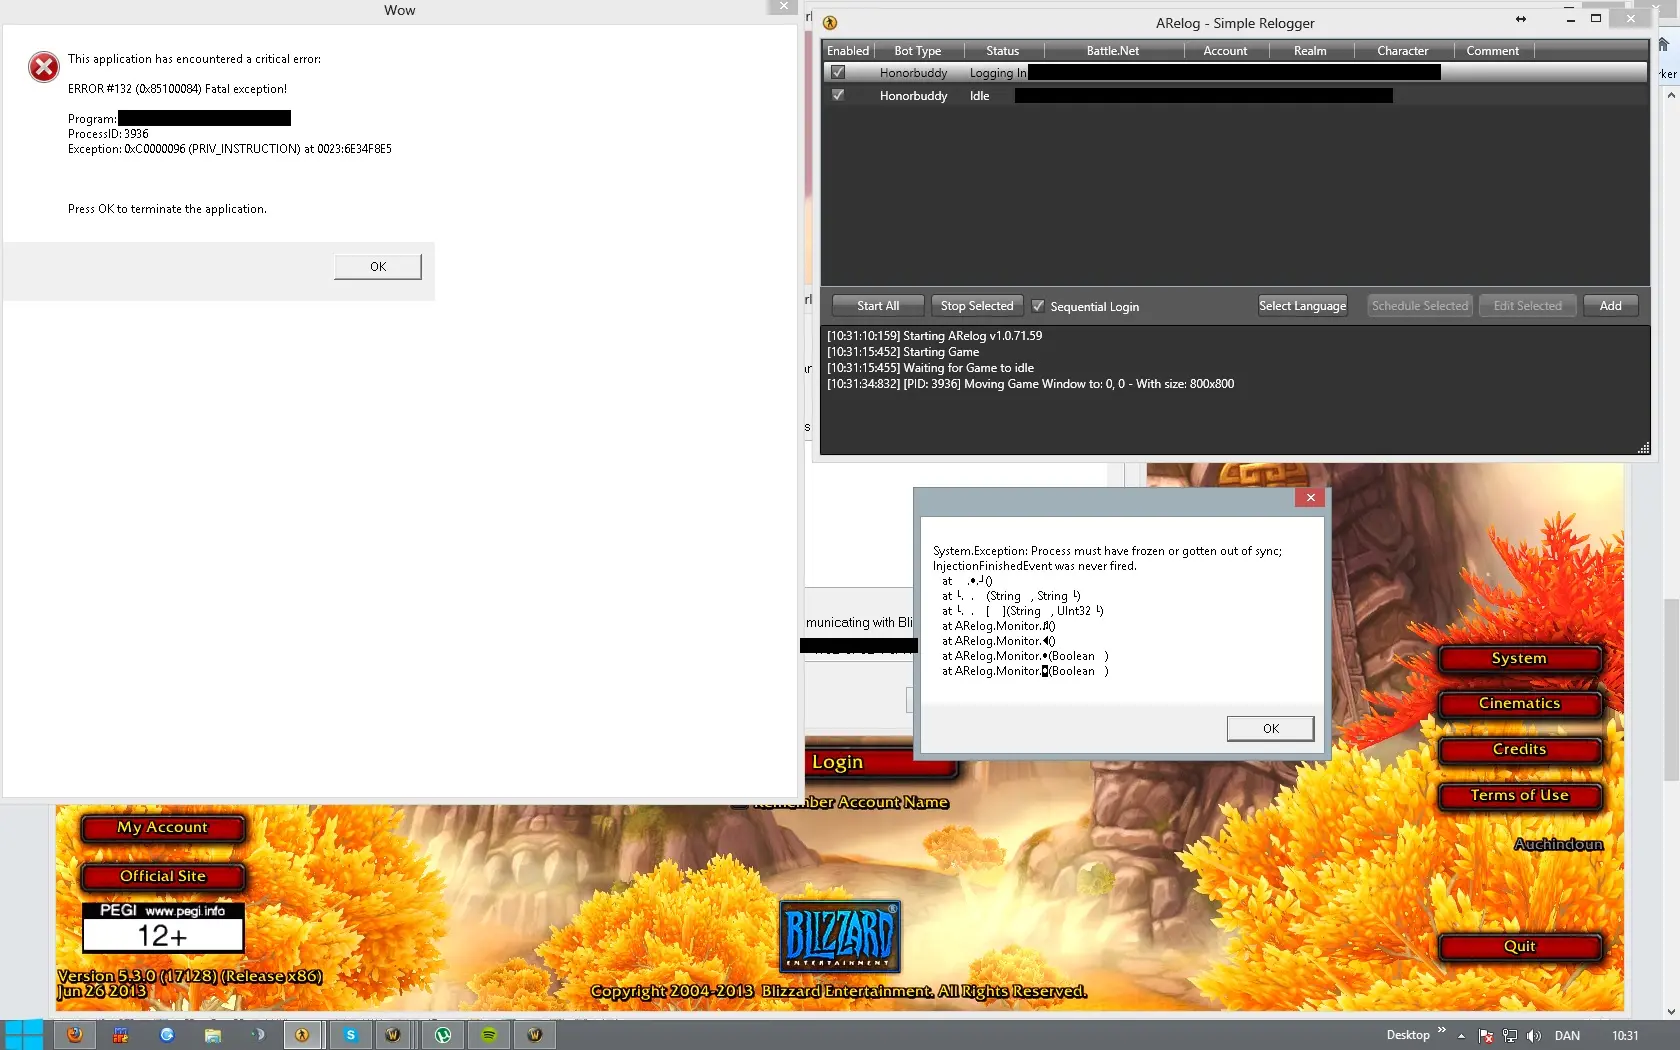Click the red error icon in the Wow dialog
This screenshot has height=1050, width=1680.
pos(43,67)
